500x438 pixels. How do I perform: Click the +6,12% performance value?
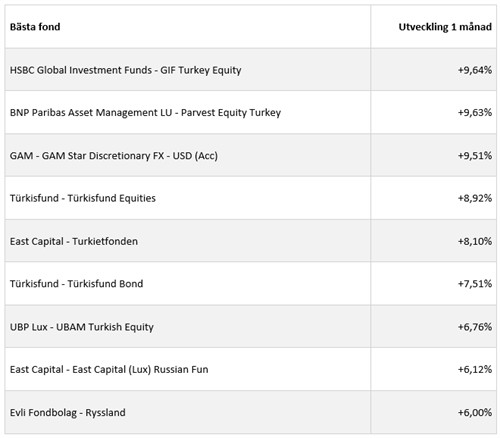(475, 369)
